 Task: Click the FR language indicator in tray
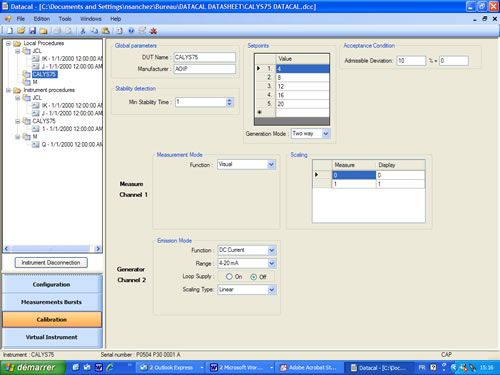[422, 367]
